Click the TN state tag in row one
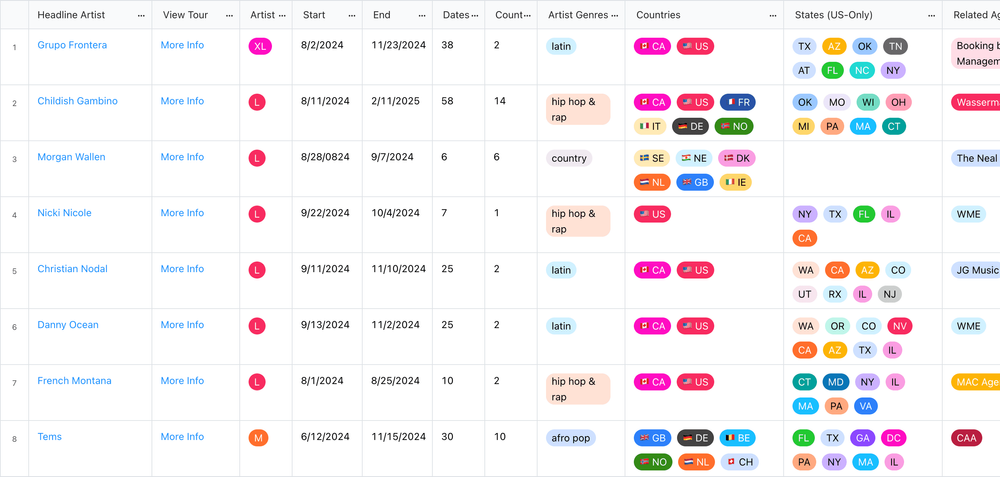This screenshot has width=1000, height=477. tap(895, 46)
